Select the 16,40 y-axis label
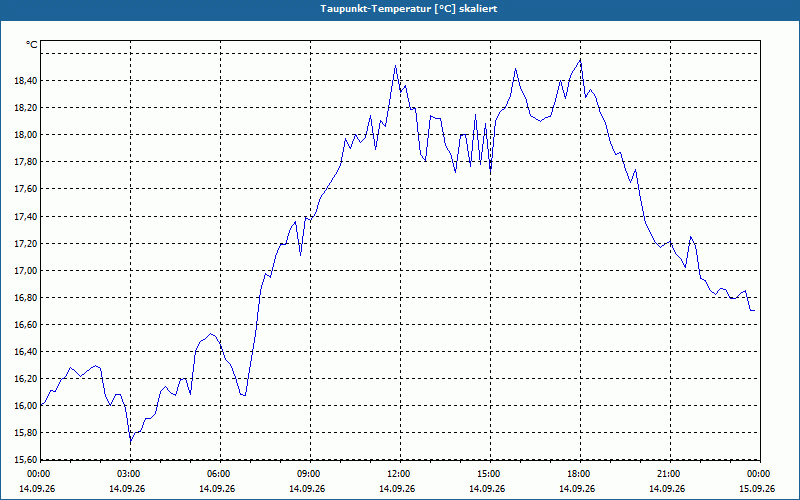The height and width of the screenshot is (500, 800). [x=27, y=352]
